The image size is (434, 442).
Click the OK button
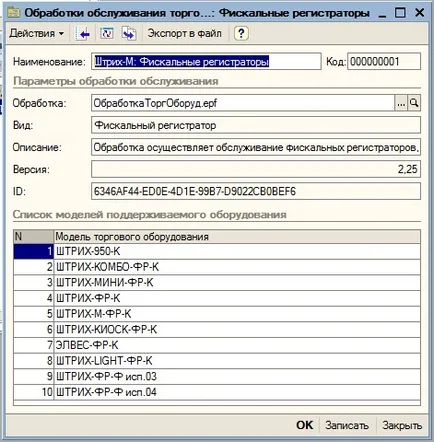pos(305,425)
